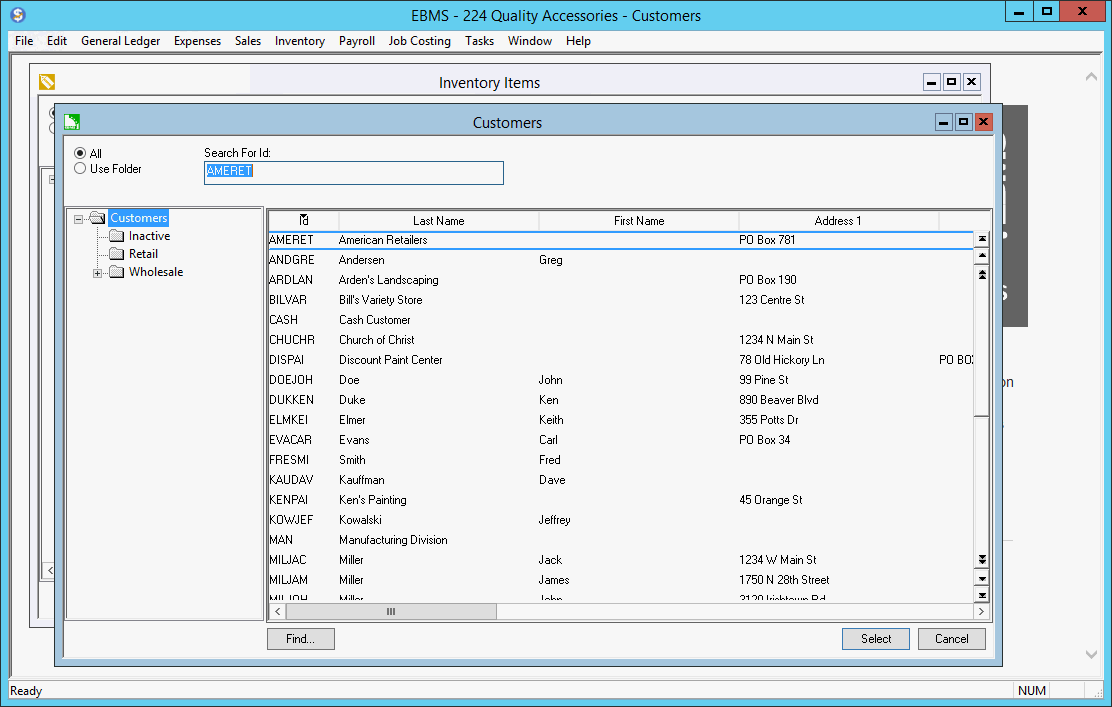Screen dimensions: 1112x707
Task: Sort by the Last Name column header
Action: click(438, 220)
